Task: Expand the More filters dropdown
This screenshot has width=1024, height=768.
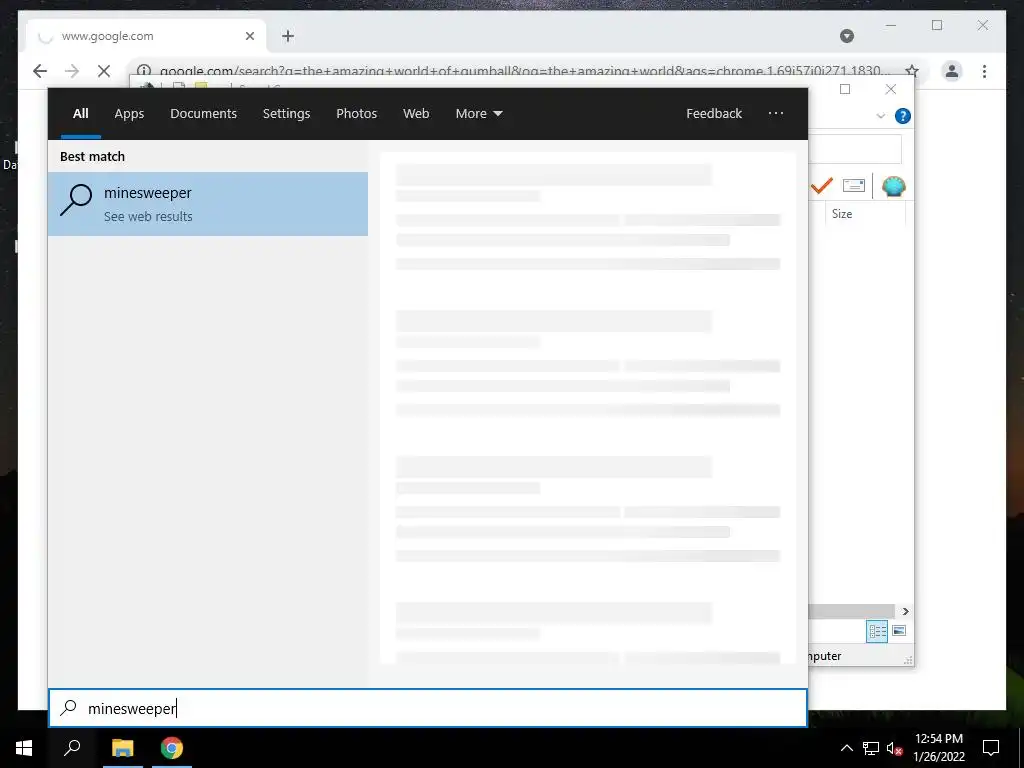Action: pos(479,114)
